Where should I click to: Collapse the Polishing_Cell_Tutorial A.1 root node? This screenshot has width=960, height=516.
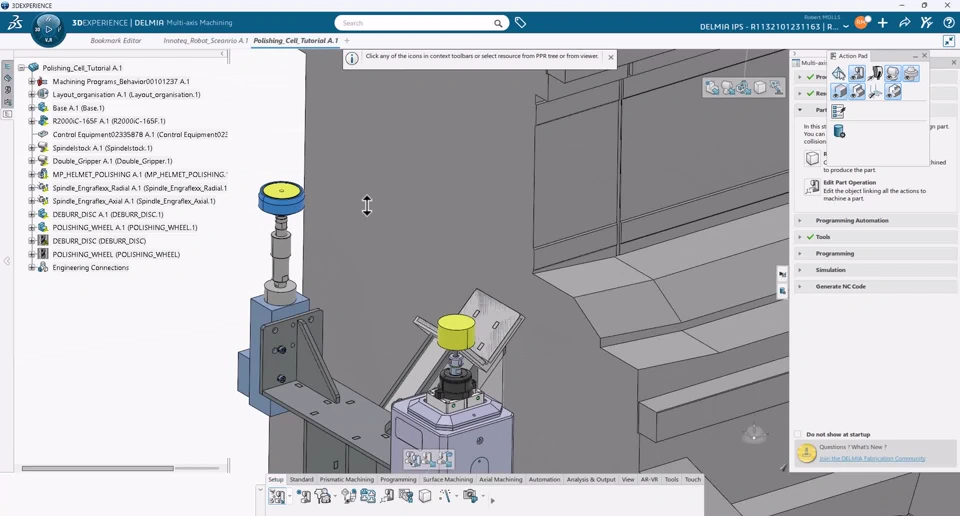click(x=22, y=68)
